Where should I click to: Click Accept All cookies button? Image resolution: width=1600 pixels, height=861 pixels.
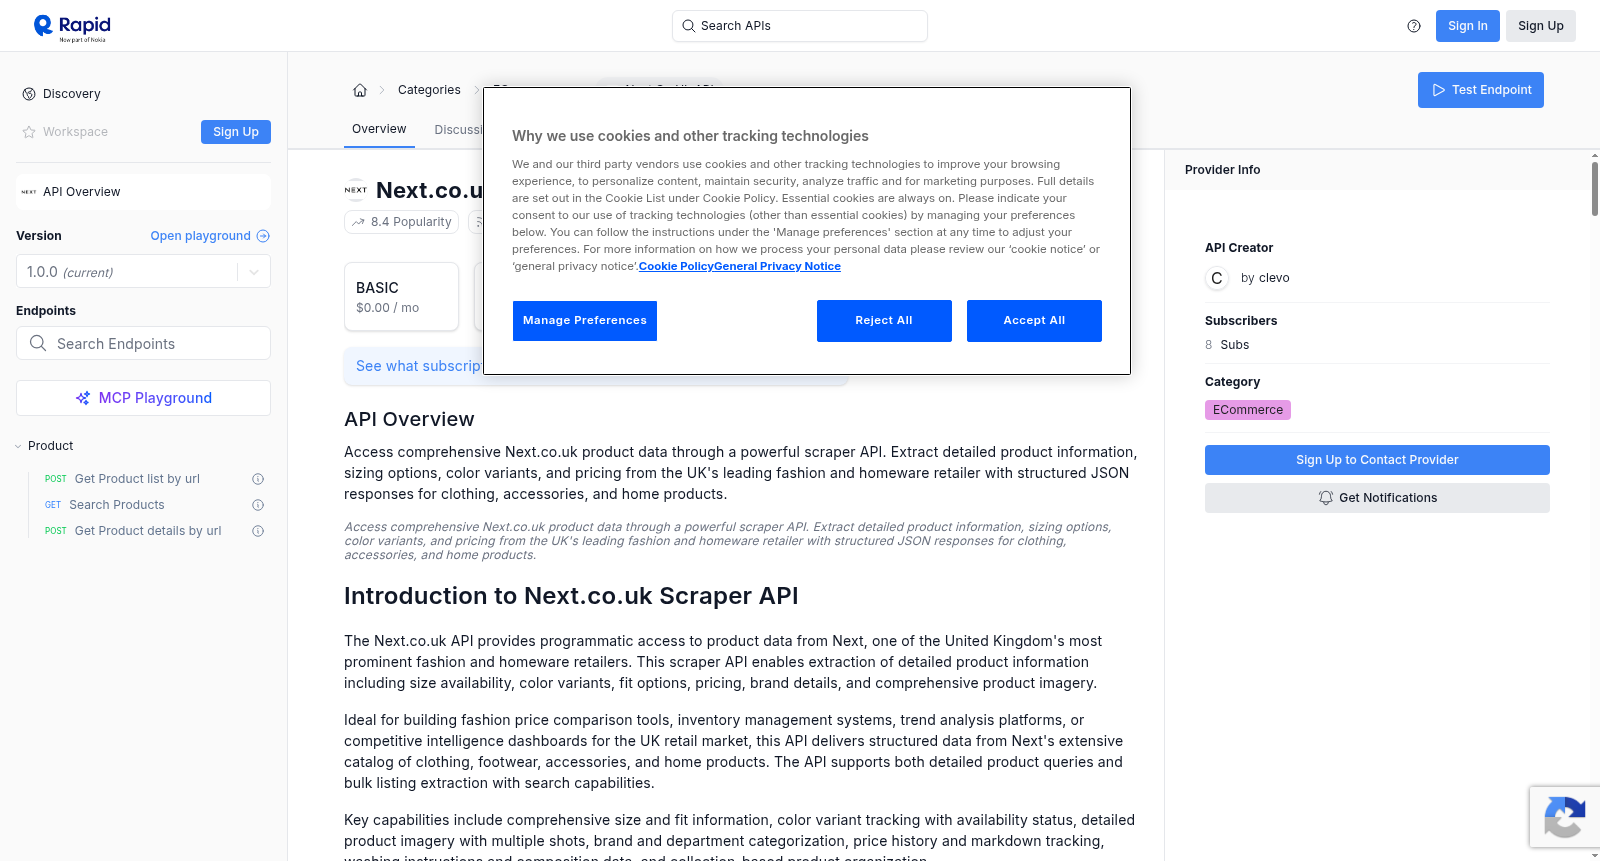[1034, 321]
